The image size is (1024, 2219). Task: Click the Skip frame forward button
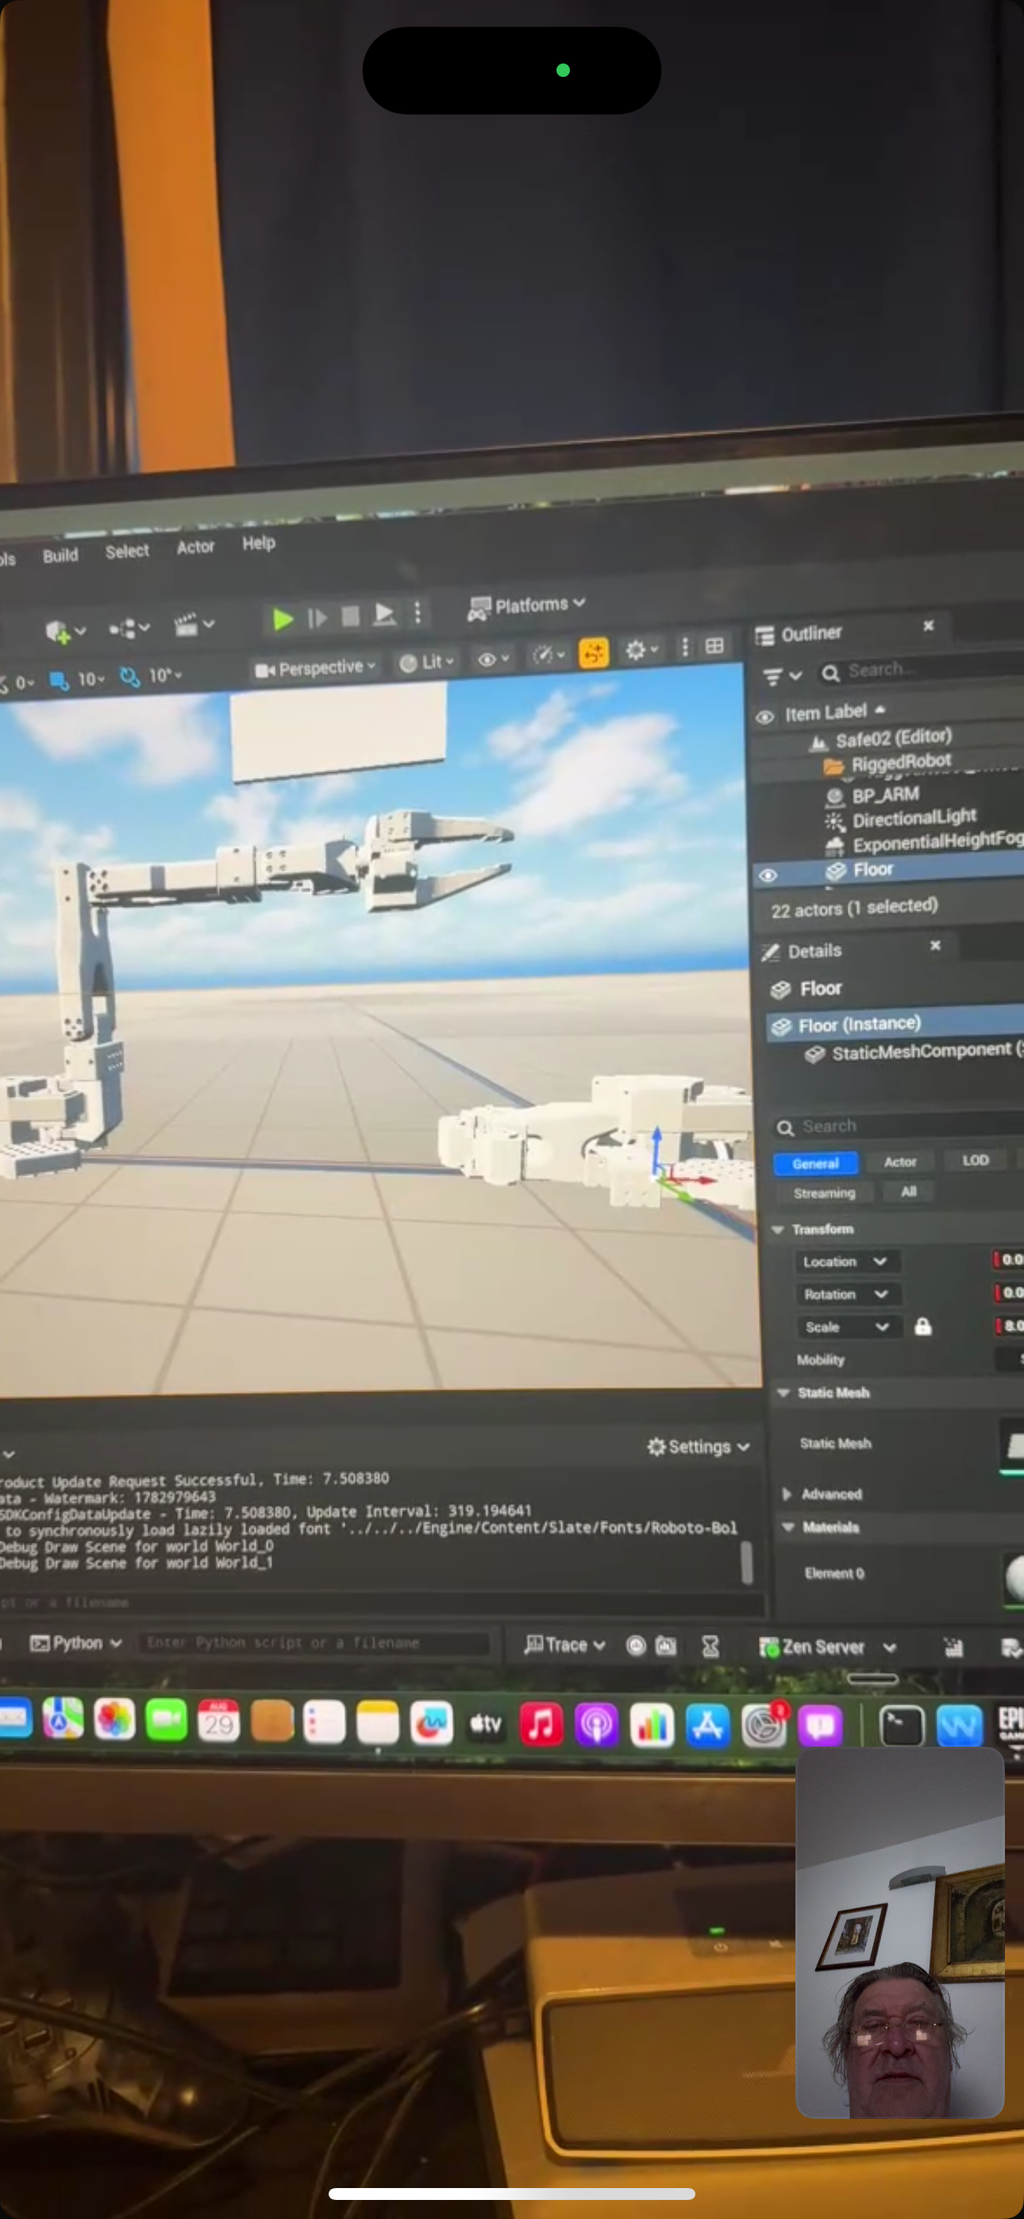(x=317, y=618)
